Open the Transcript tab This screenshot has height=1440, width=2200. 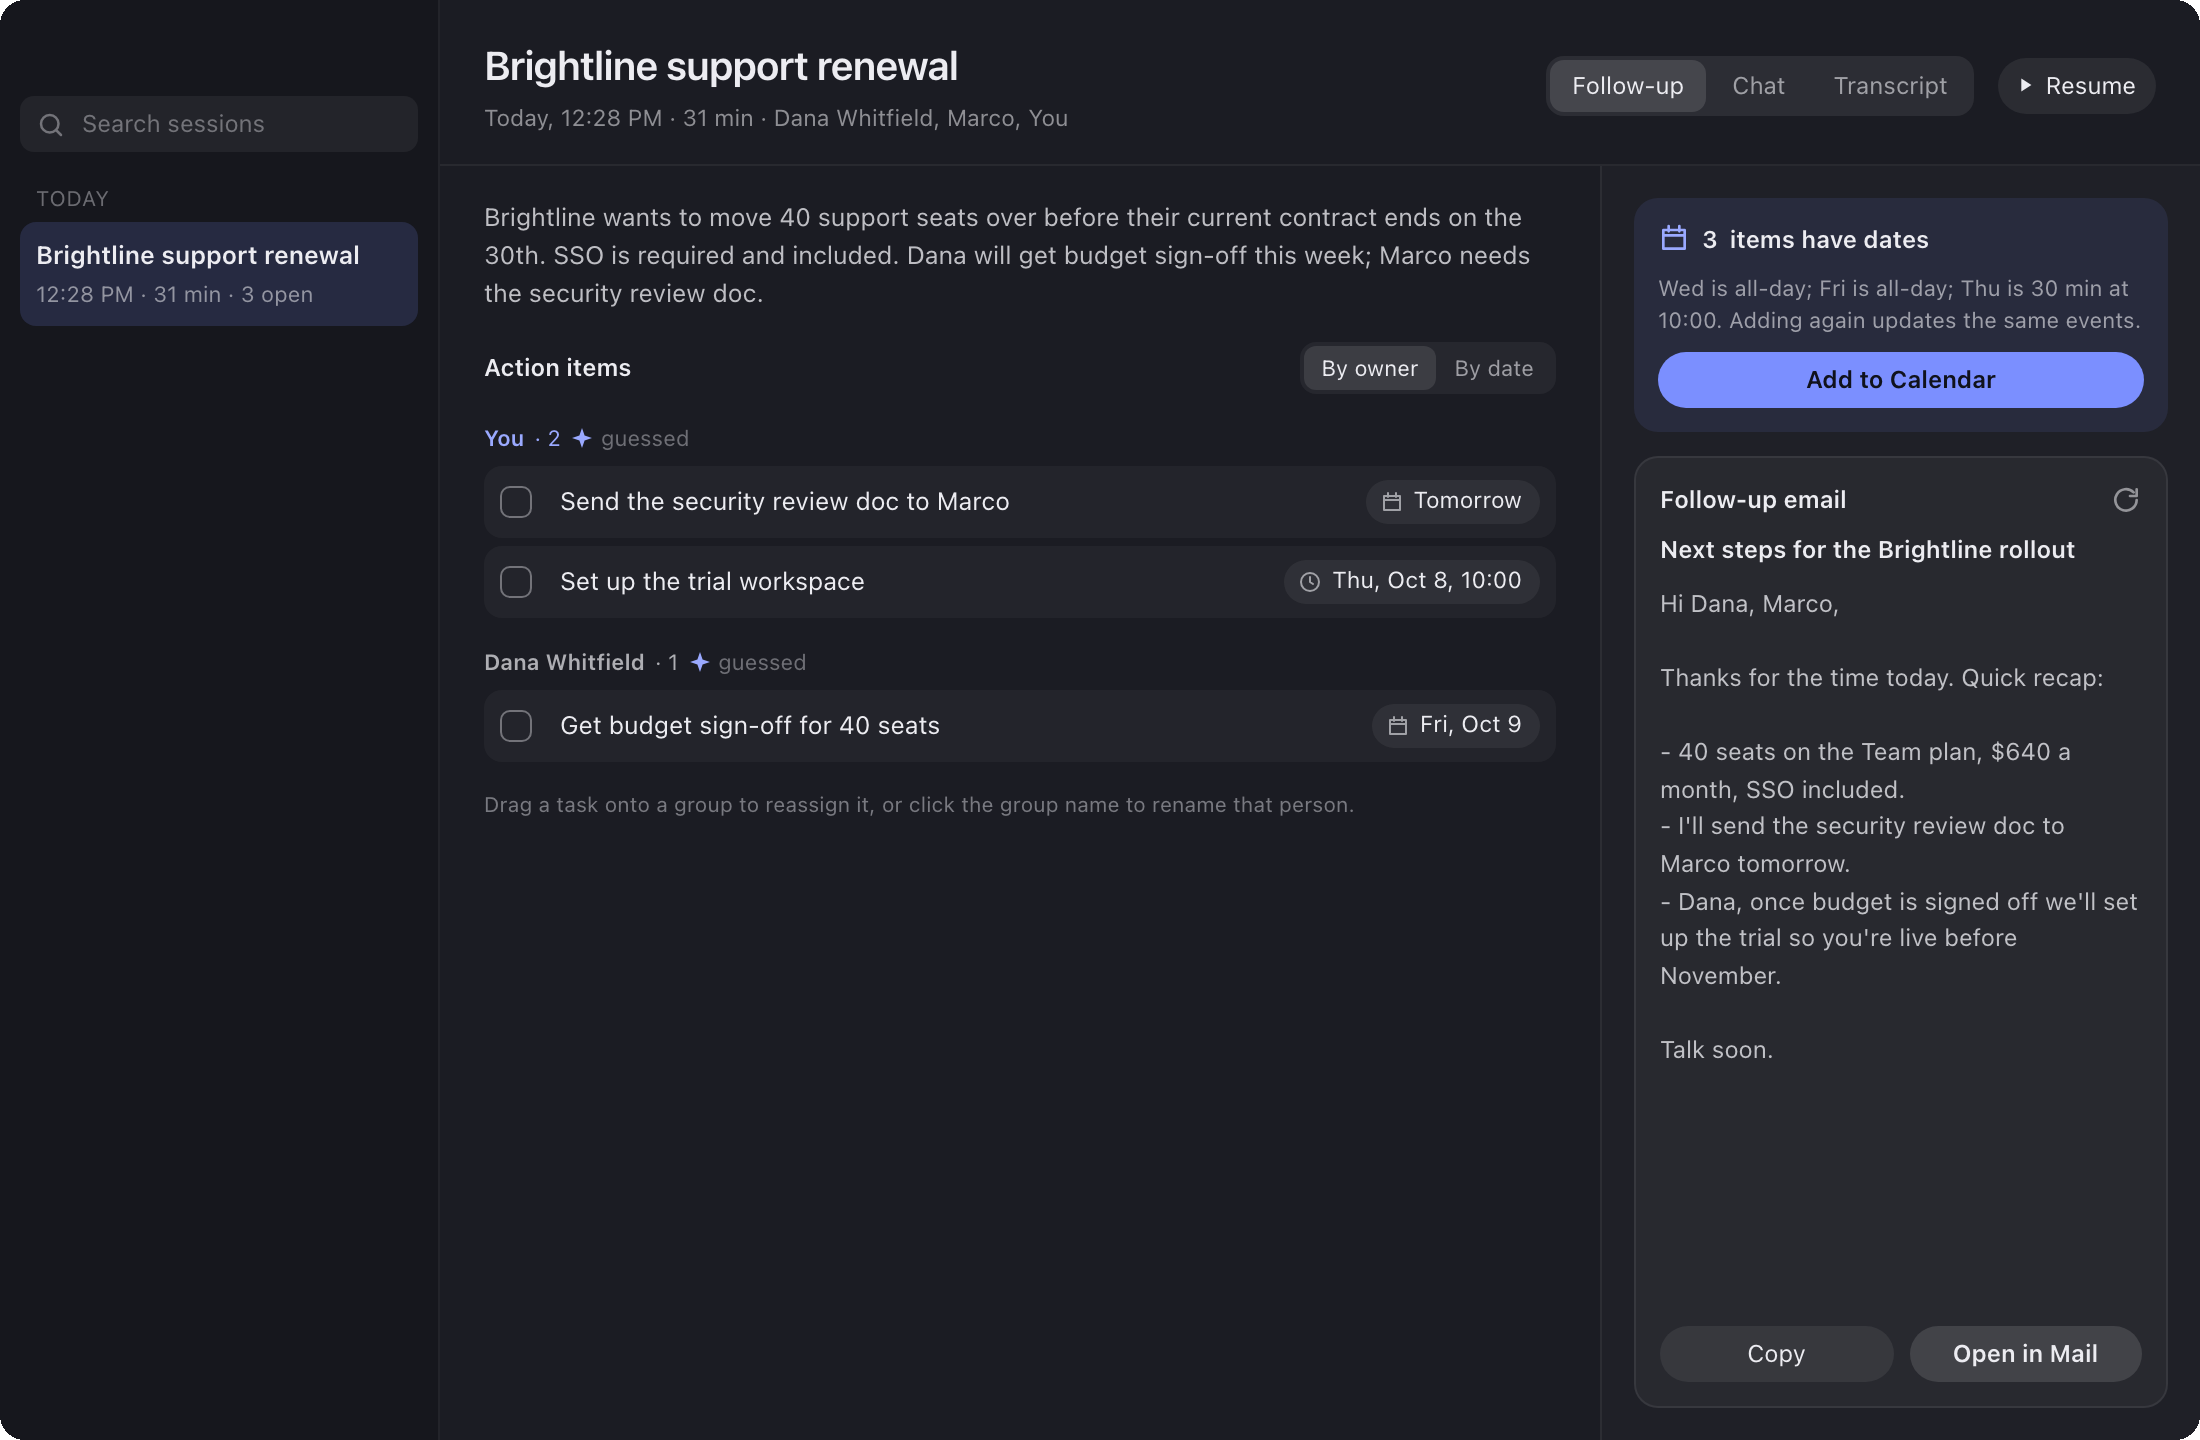[1890, 86]
